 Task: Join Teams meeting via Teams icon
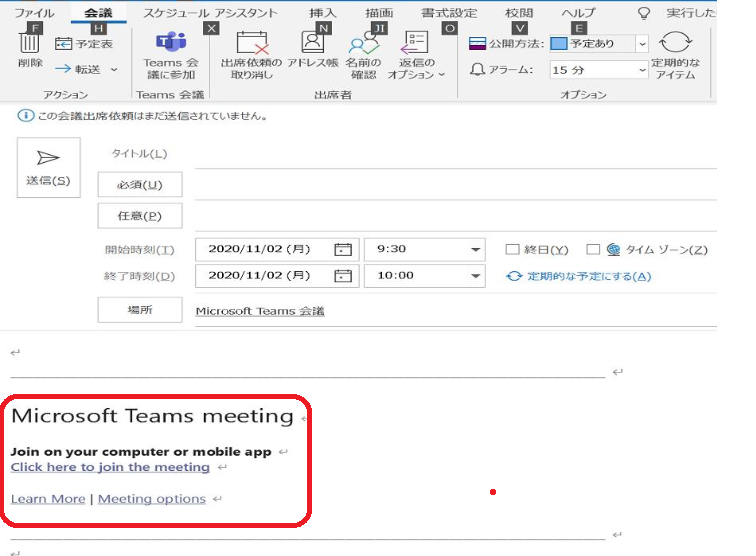point(171,42)
